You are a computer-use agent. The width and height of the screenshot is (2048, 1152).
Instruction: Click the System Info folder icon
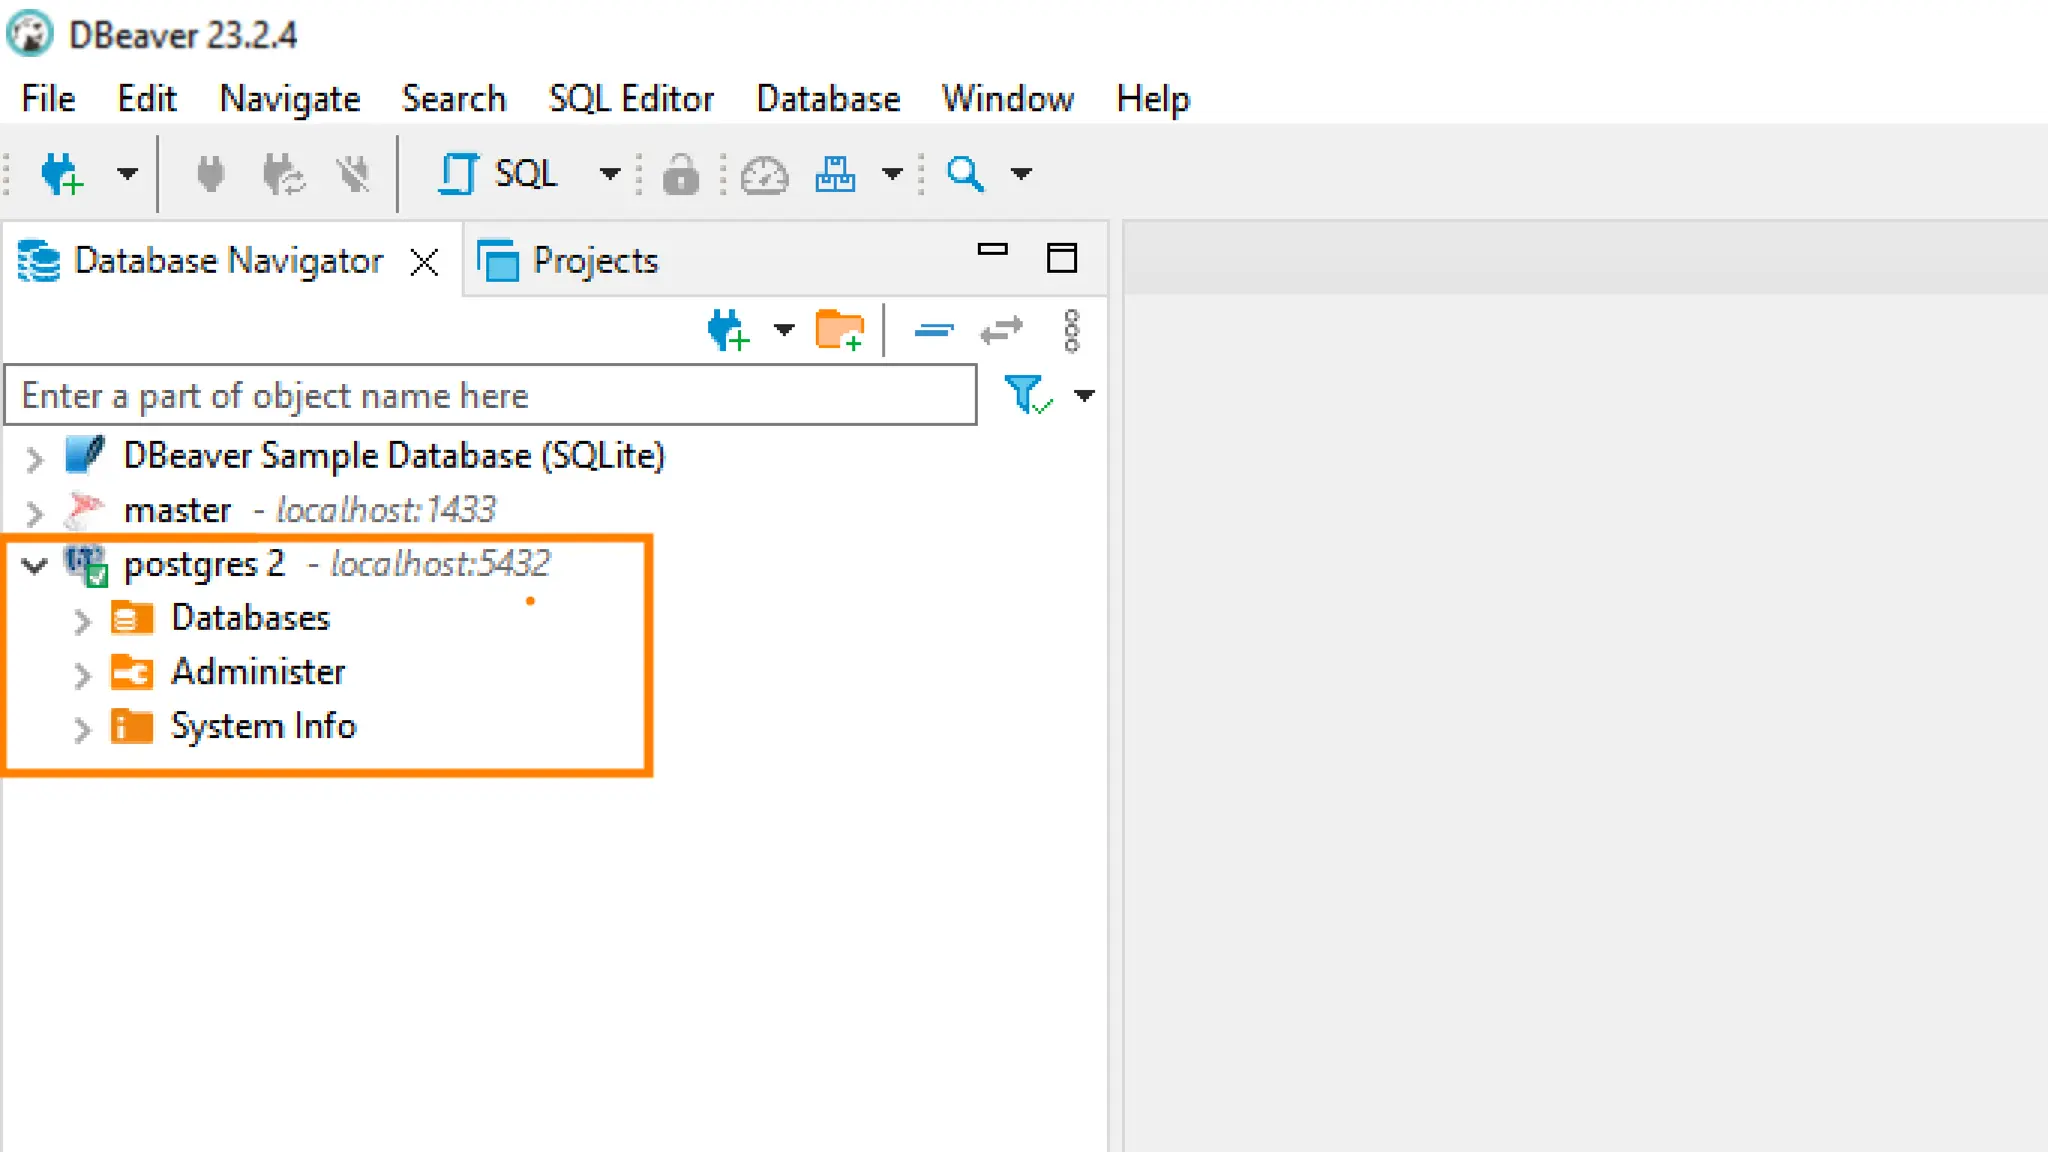tap(132, 726)
